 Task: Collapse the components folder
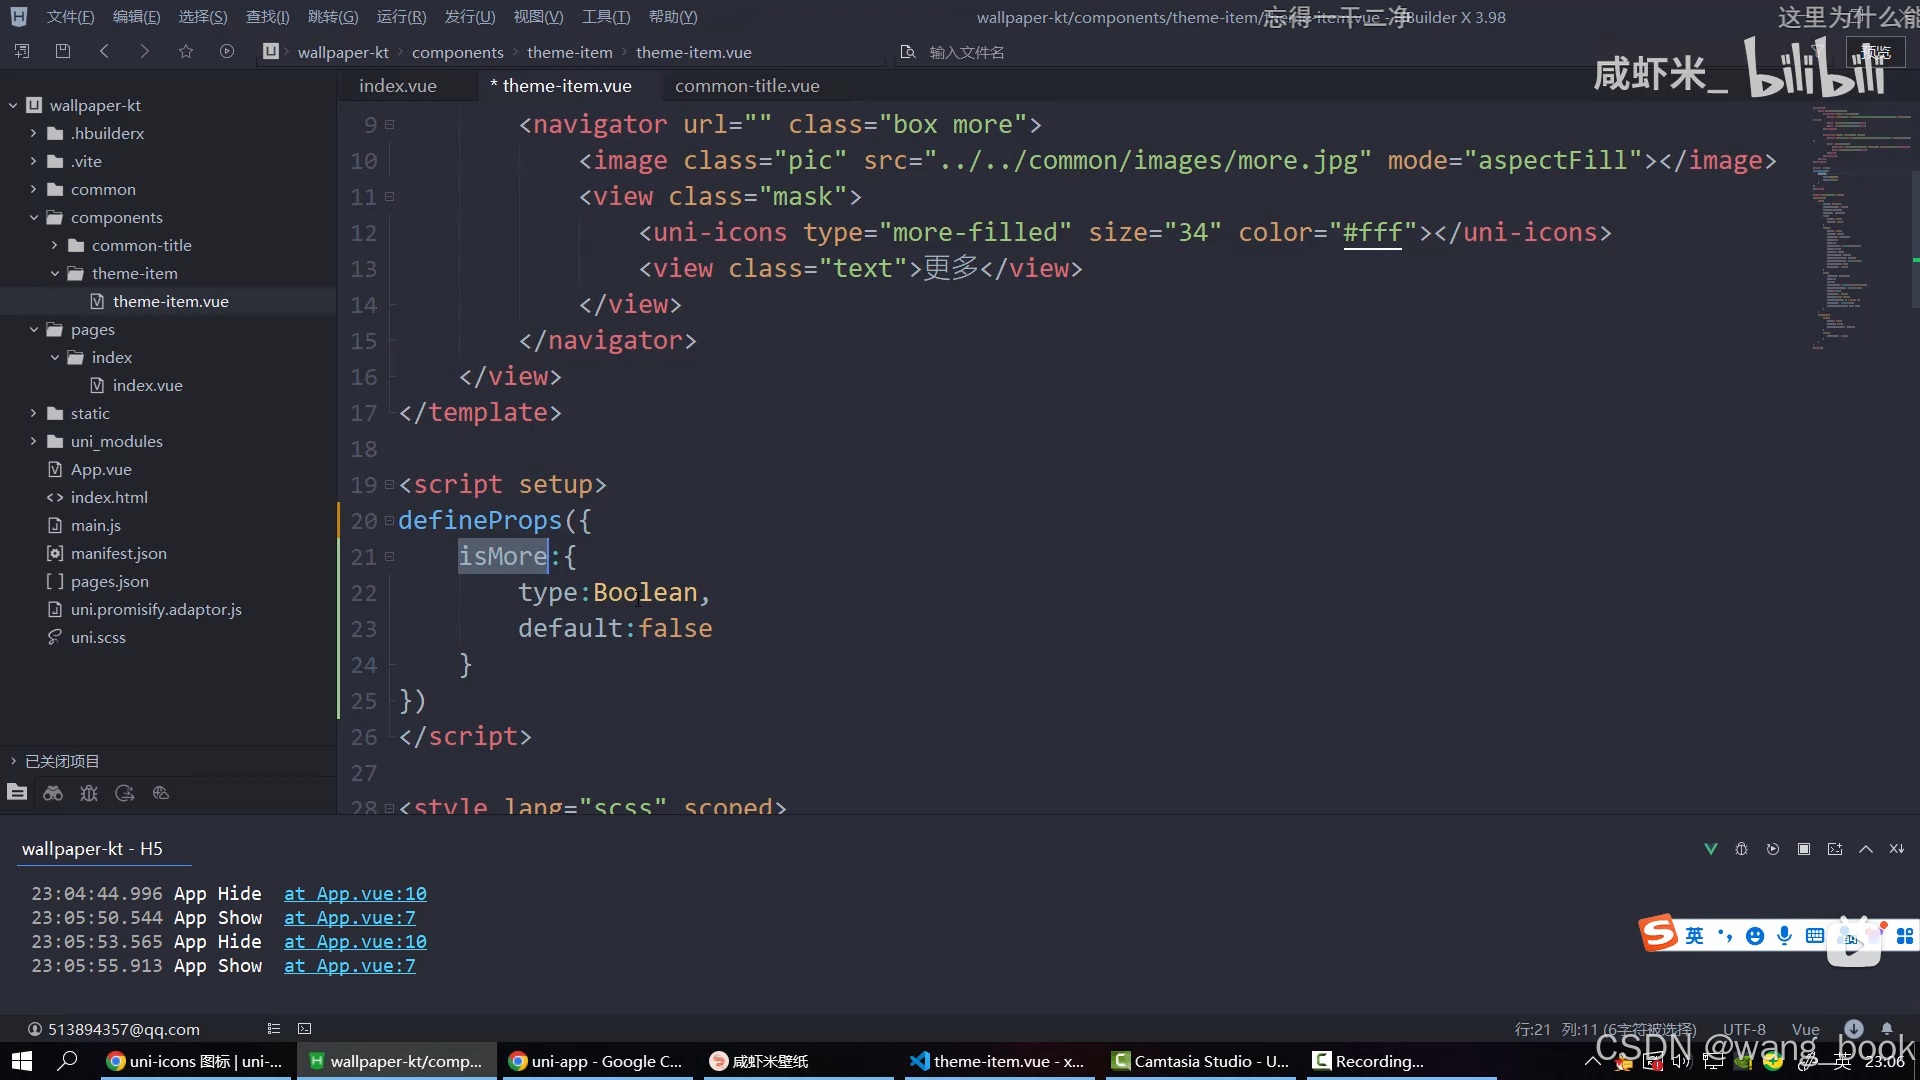coord(34,217)
